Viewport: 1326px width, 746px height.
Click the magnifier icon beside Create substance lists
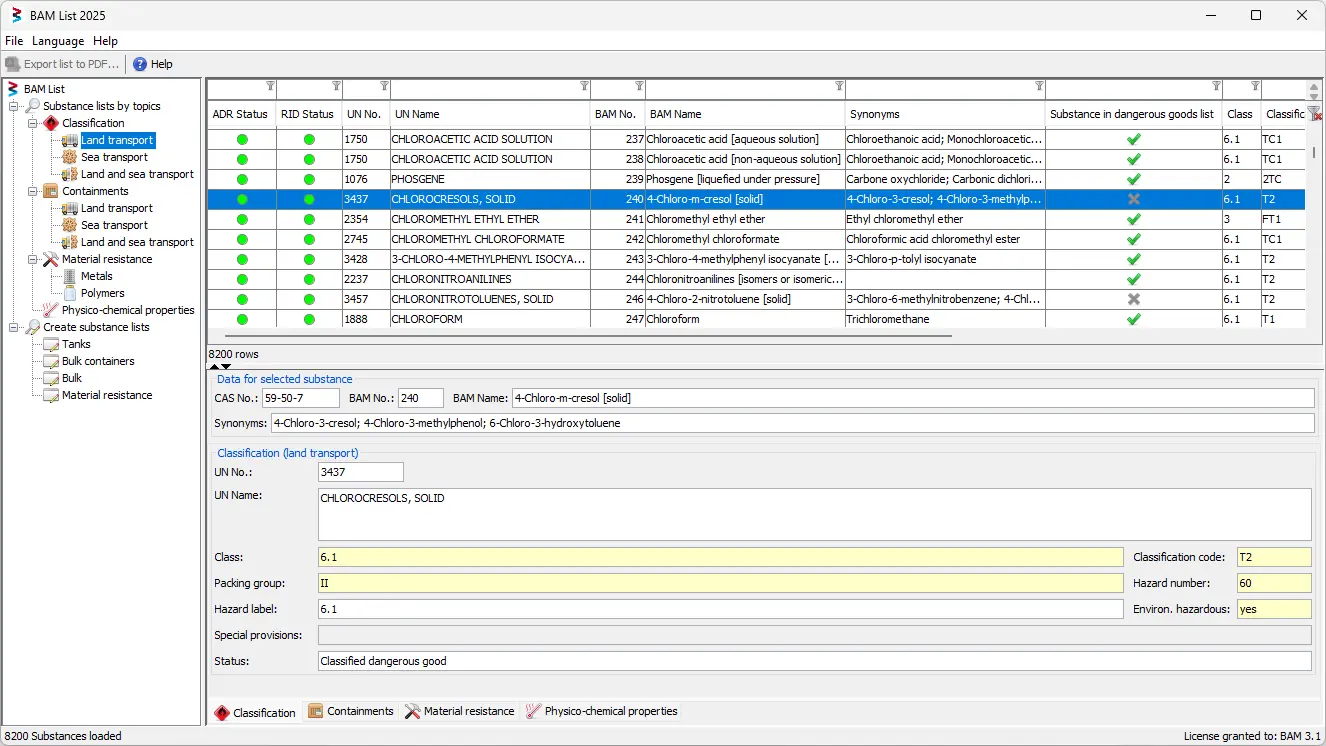coord(32,327)
